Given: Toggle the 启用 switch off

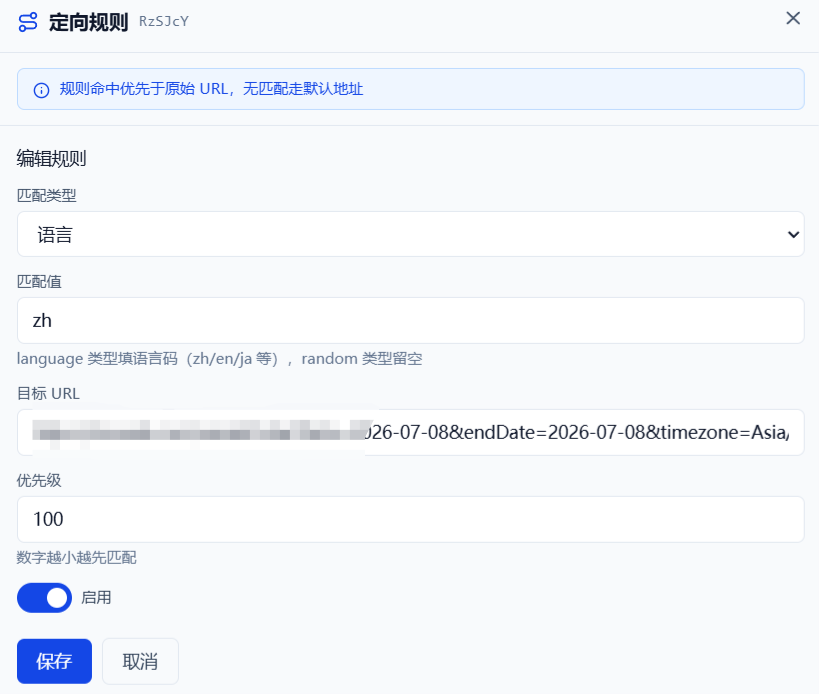Looking at the screenshot, I should [x=44, y=598].
